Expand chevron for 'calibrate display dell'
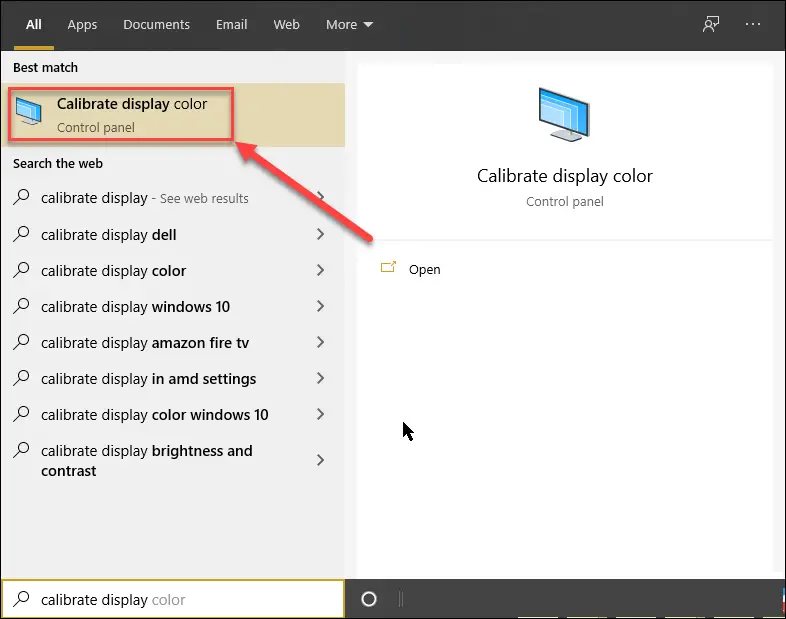Viewport: 786px width, 619px height. (320, 234)
